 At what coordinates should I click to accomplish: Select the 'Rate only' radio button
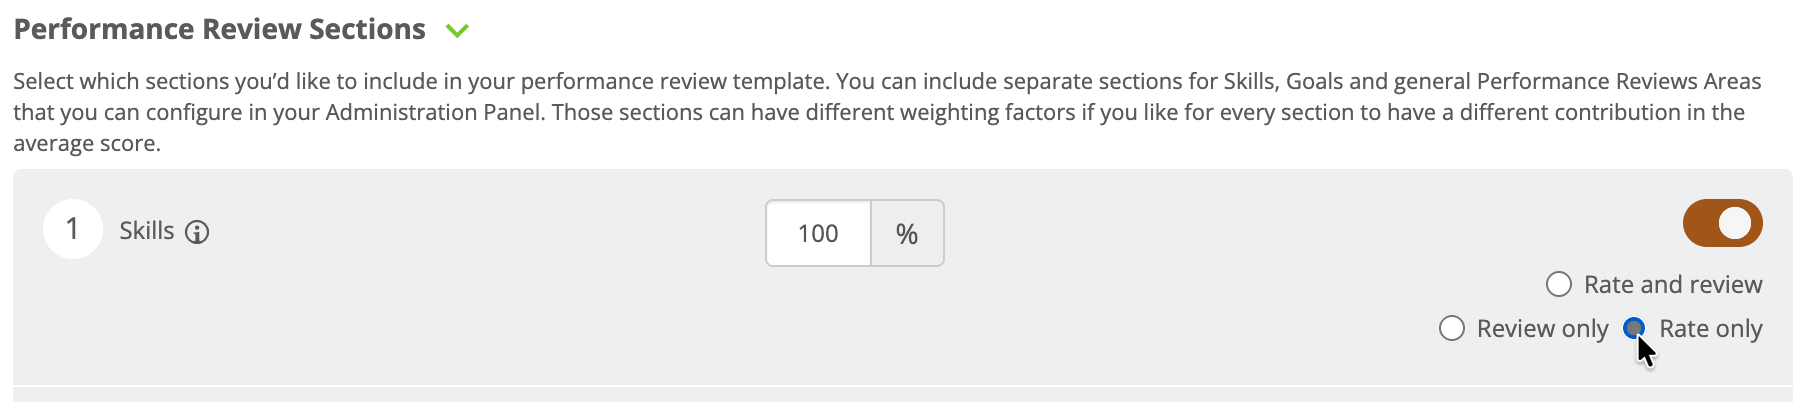(x=1634, y=328)
